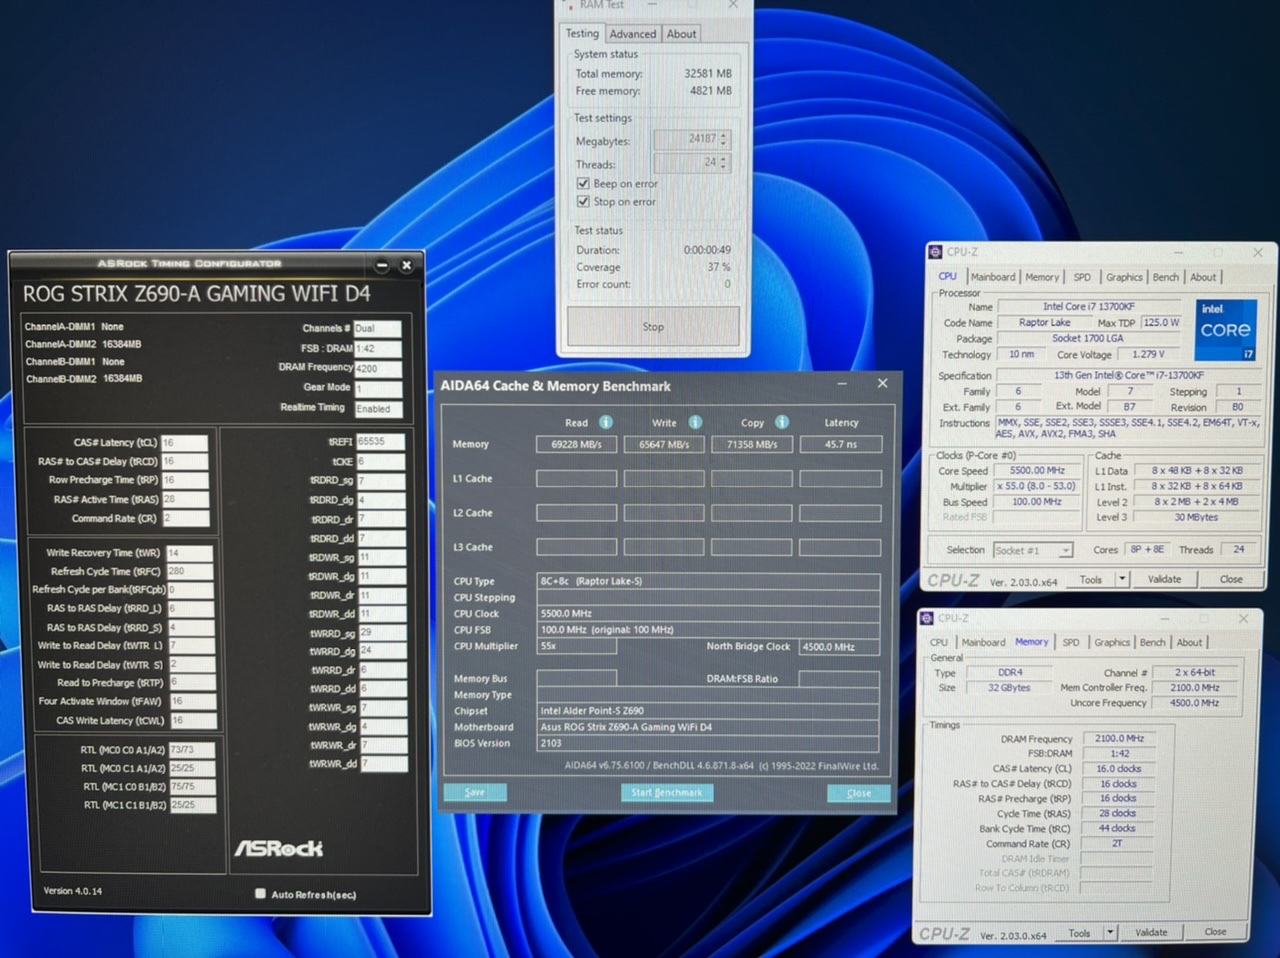Click the Four Activate Window (tFAW) field
The width and height of the screenshot is (1280, 958).
[x=192, y=701]
